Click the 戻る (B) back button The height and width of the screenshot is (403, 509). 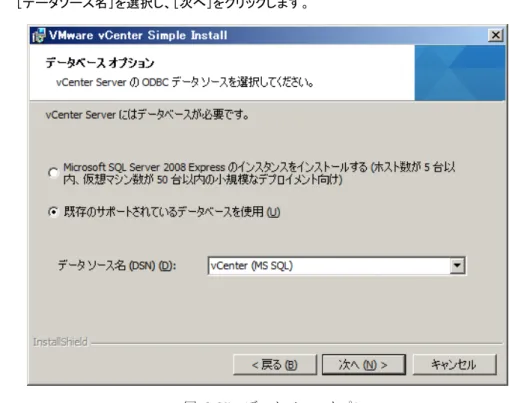pos(275,364)
